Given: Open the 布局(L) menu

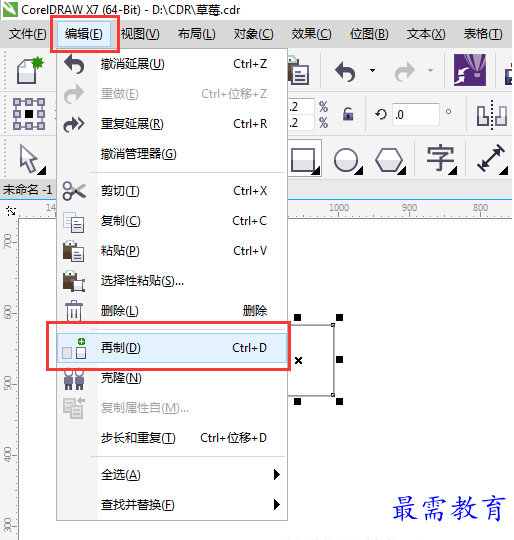Looking at the screenshot, I should tap(197, 34).
